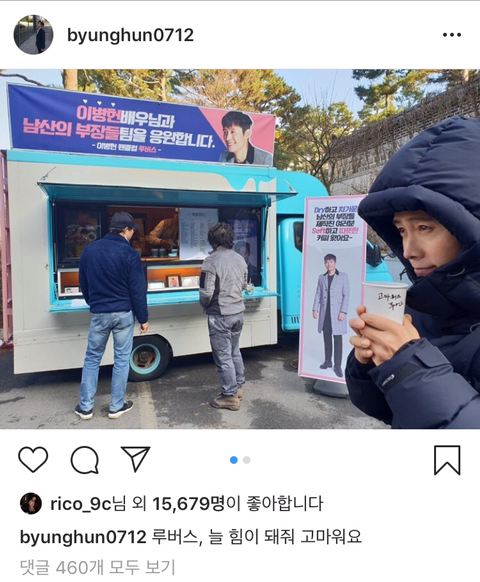Tap the menu board inside truck window
The width and height of the screenshot is (480, 582).
198,233
